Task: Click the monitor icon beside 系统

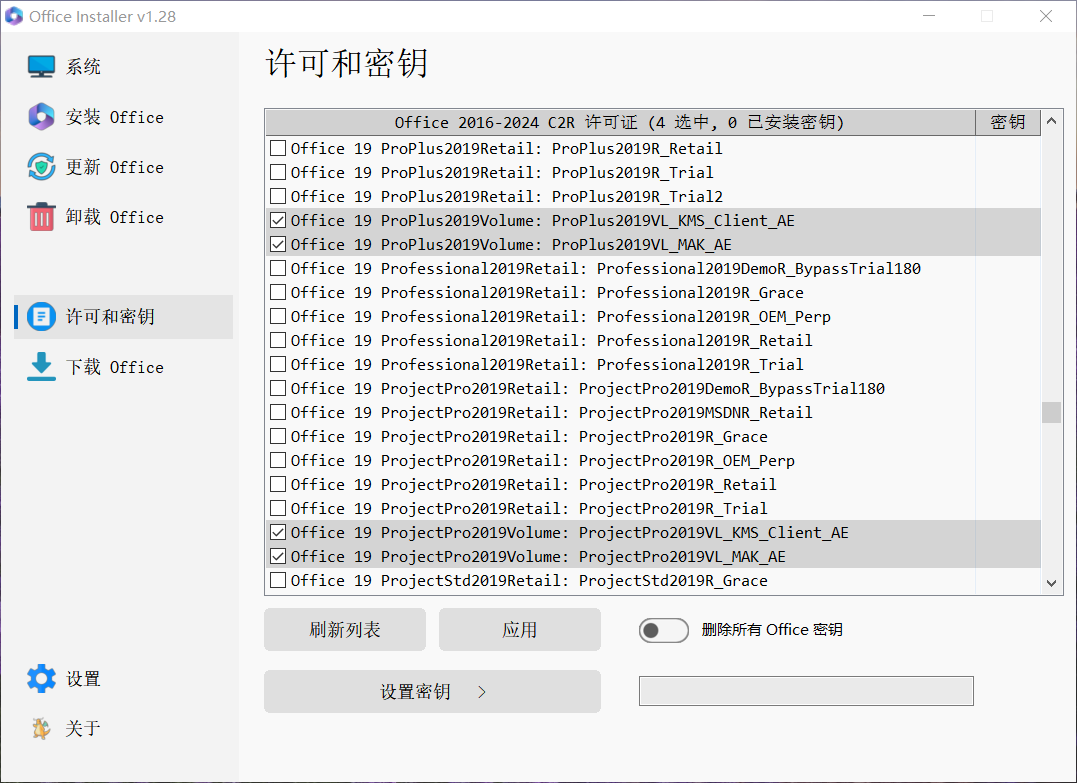Action: (41, 67)
